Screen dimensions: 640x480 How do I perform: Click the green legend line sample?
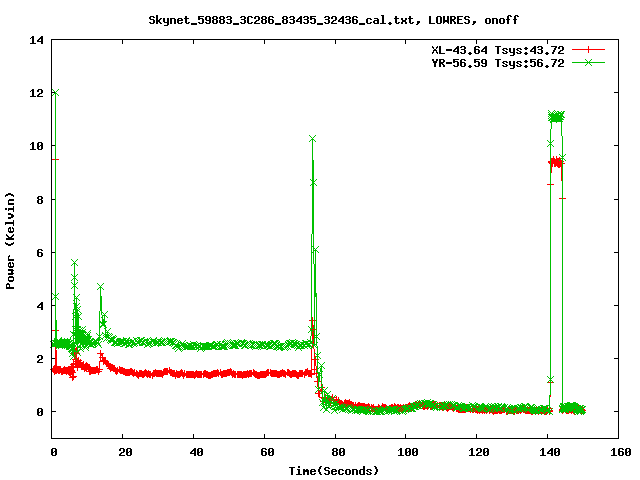(588, 62)
